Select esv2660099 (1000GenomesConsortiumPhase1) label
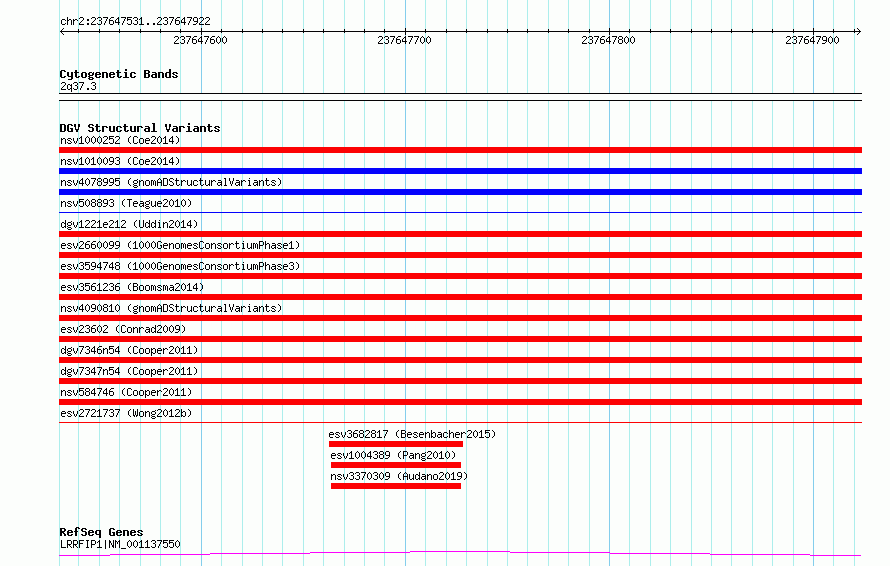 pyautogui.click(x=180, y=245)
